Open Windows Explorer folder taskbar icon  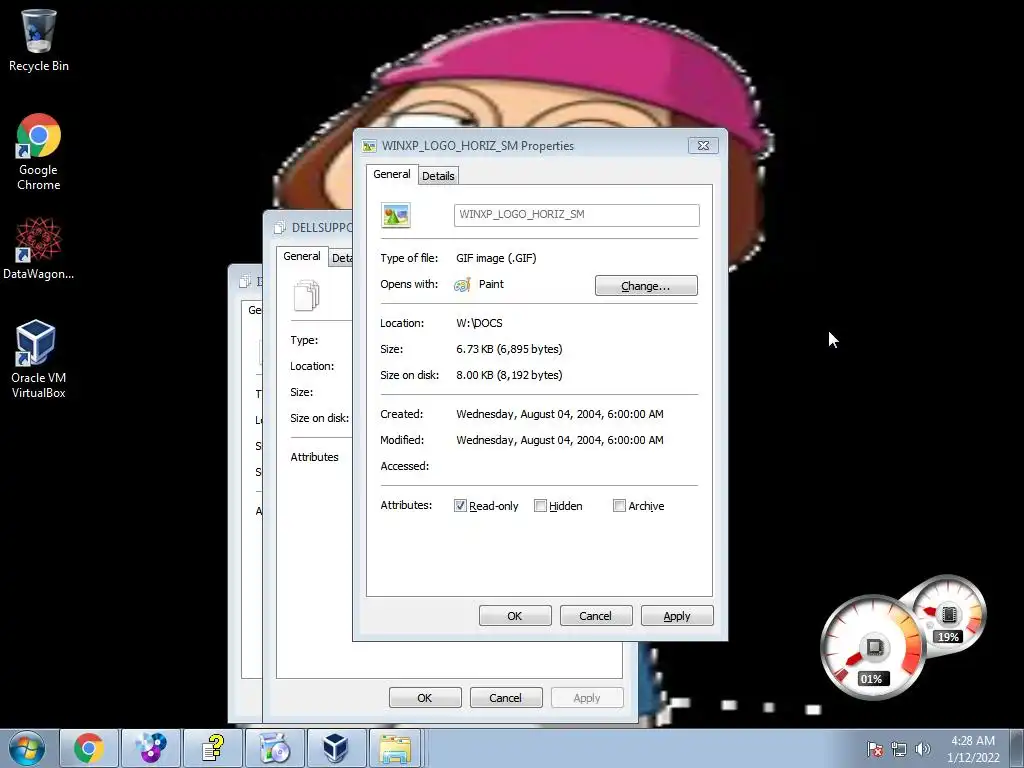(396, 748)
